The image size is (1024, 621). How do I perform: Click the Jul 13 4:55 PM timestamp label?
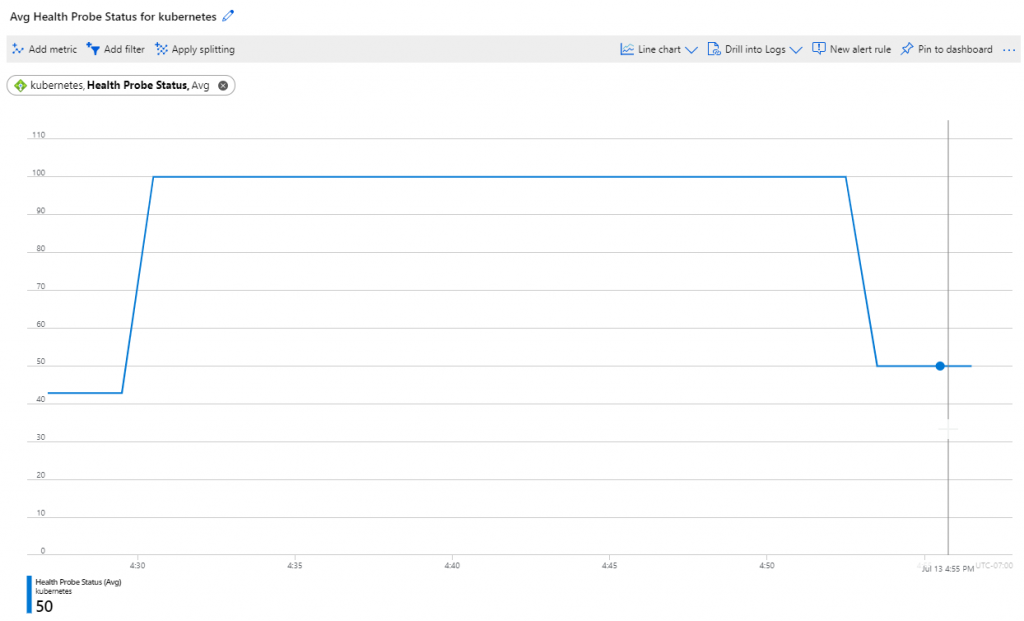point(948,569)
